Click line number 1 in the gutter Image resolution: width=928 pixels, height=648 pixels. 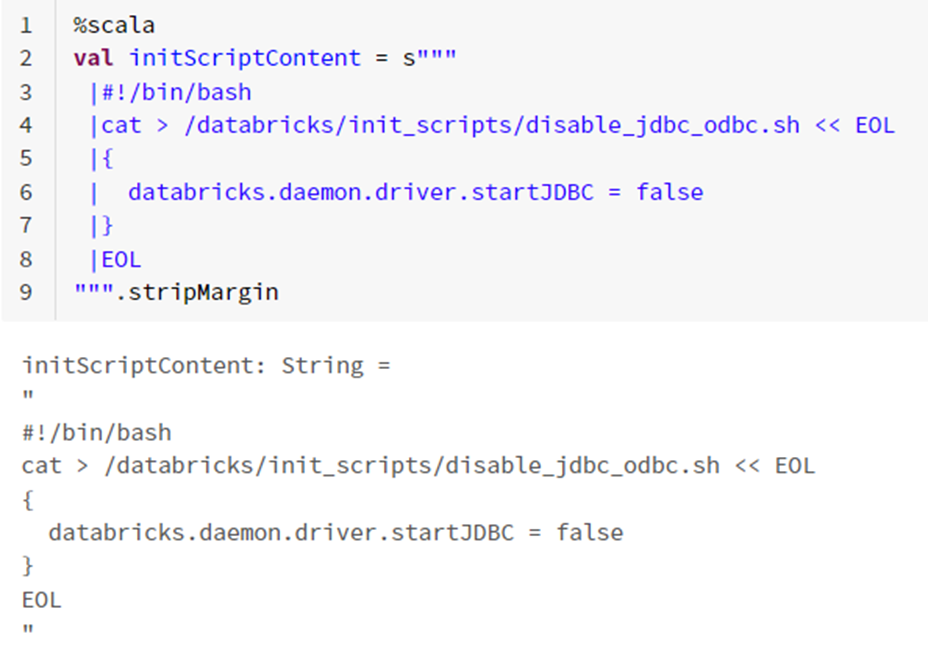point(26,25)
